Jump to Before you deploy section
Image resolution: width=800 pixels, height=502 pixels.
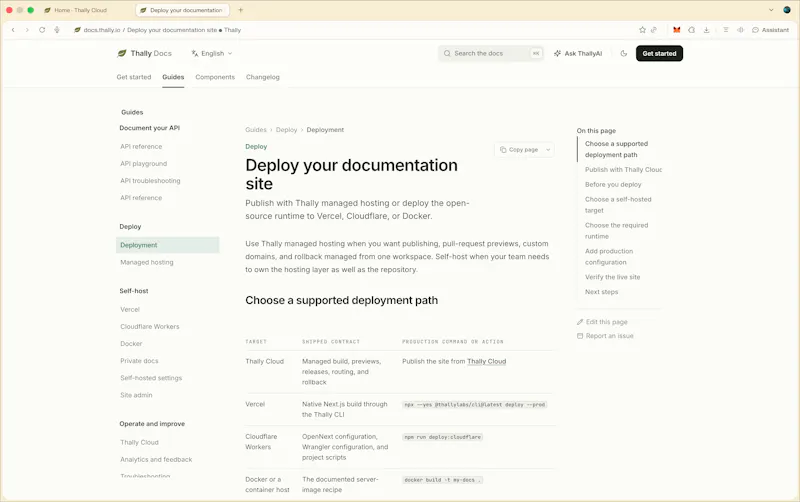click(613, 184)
